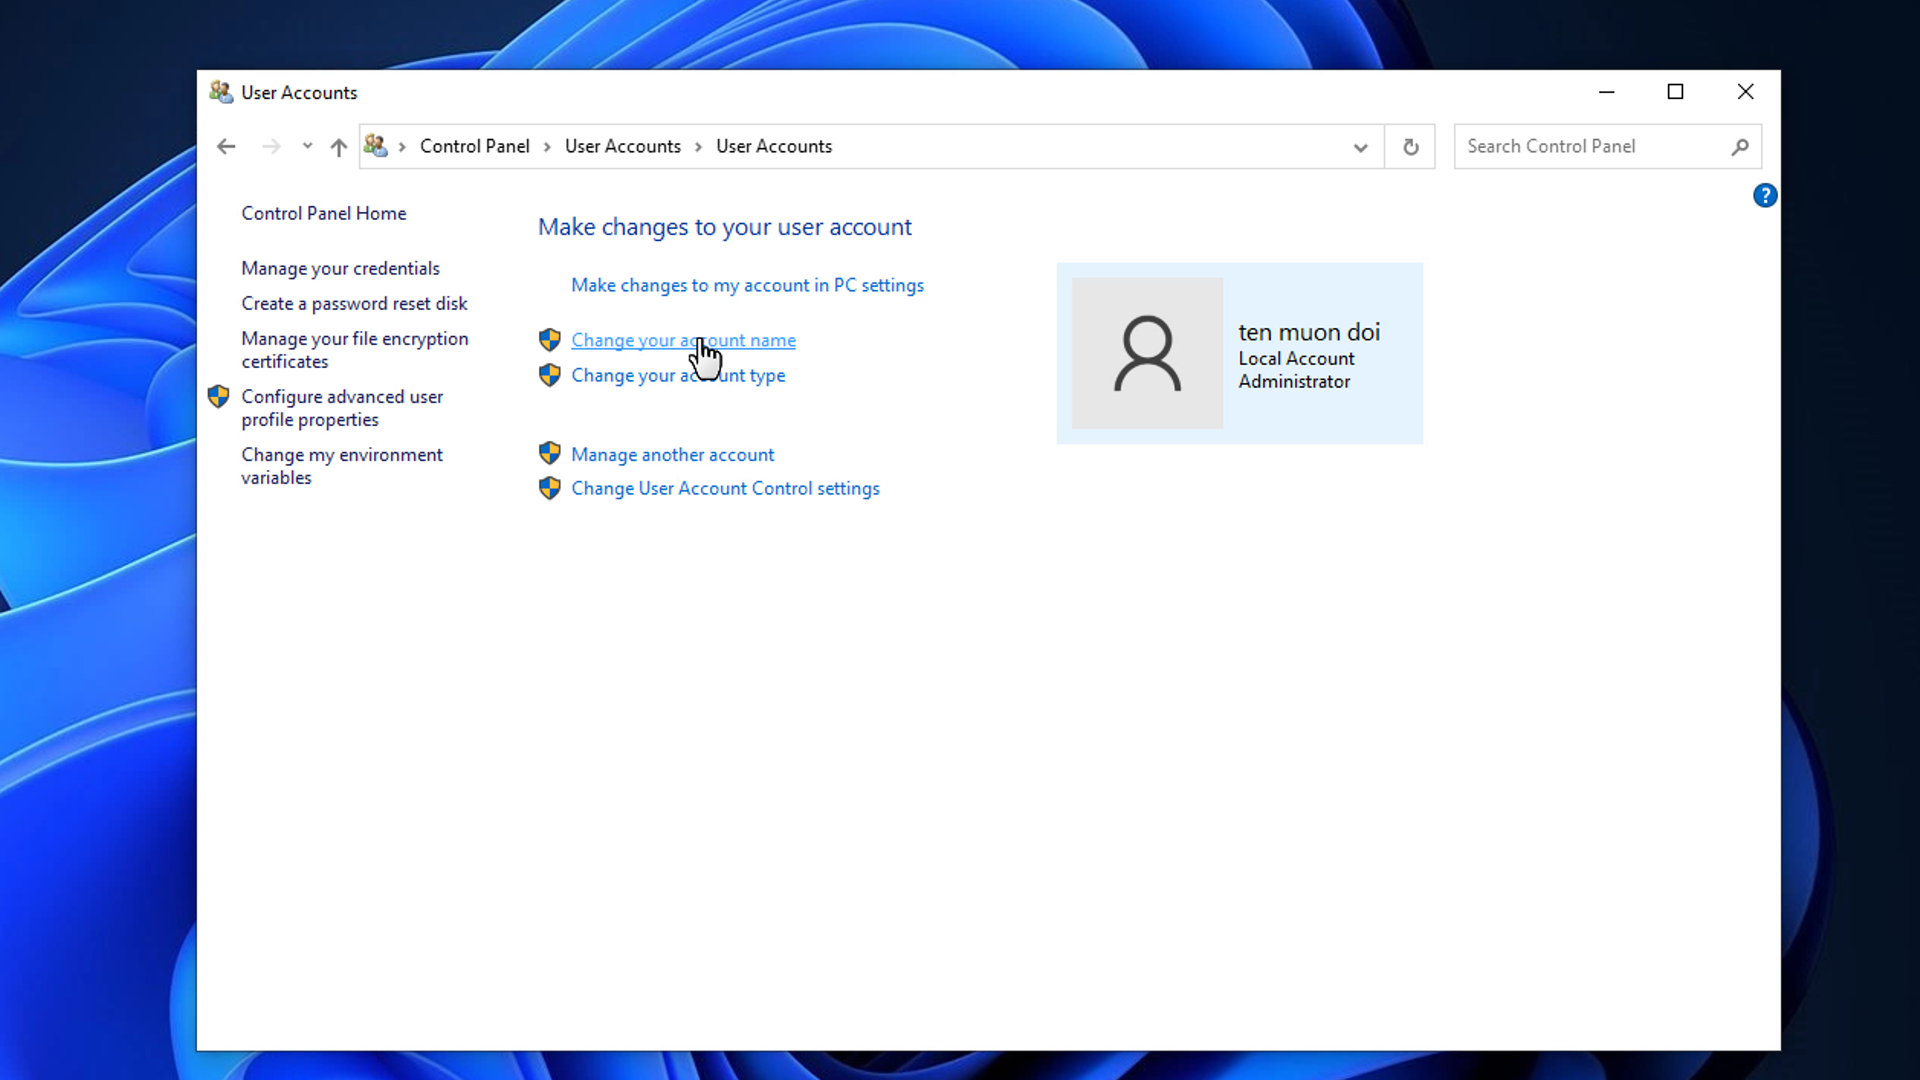Expand chevron after first User Accounts breadcrumb
The height and width of the screenshot is (1080, 1920).
coord(698,147)
